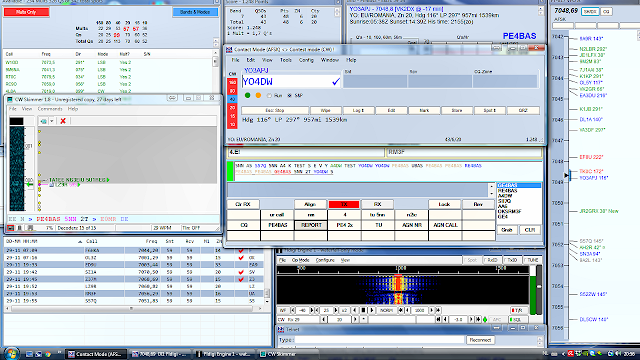
Task: Toggle the TUNE checkbox in Fldigi Engine
Action: pos(533,260)
